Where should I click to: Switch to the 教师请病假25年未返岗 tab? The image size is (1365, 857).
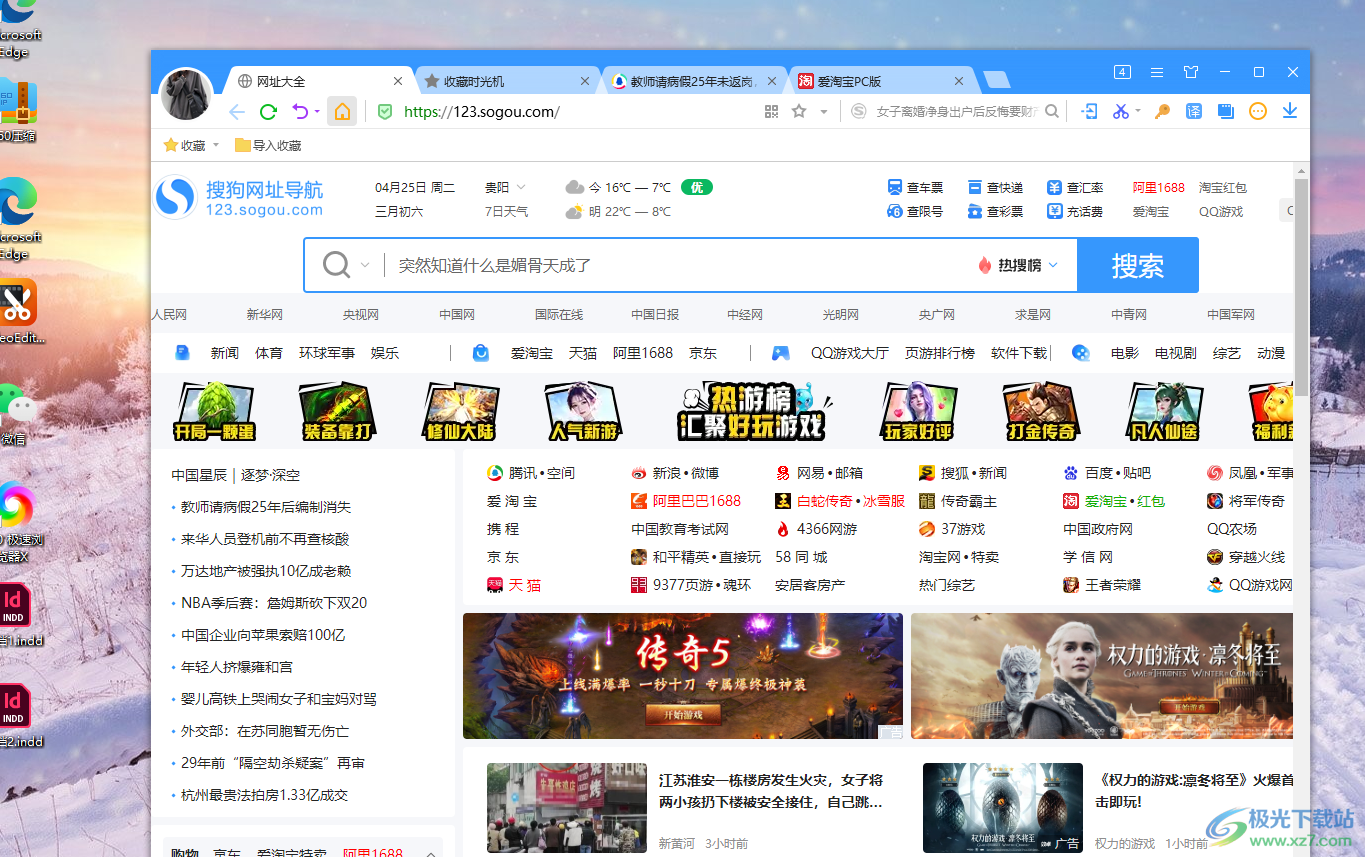pos(692,81)
